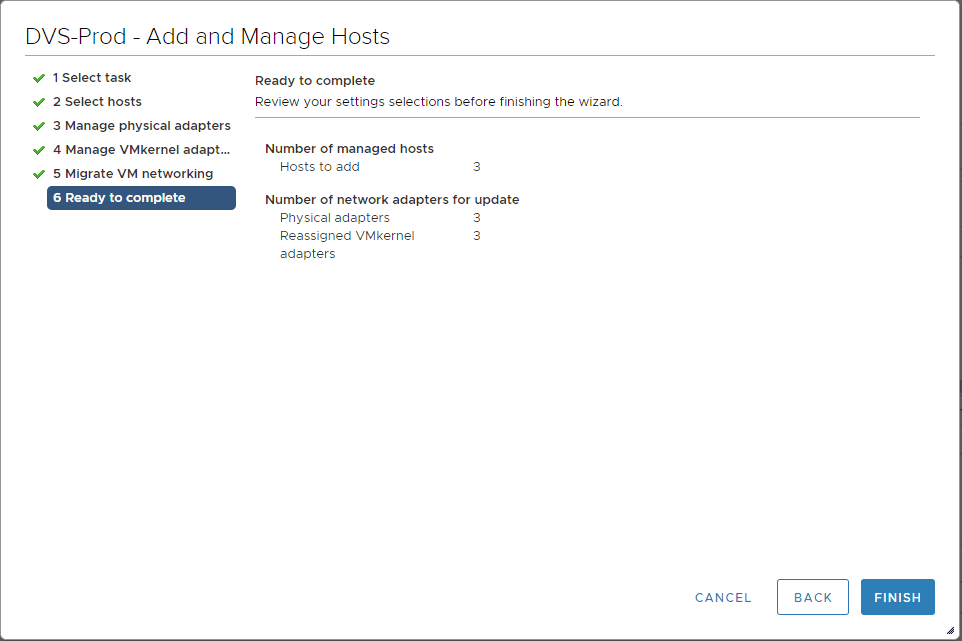Click the Hosts to add count value

tap(477, 166)
